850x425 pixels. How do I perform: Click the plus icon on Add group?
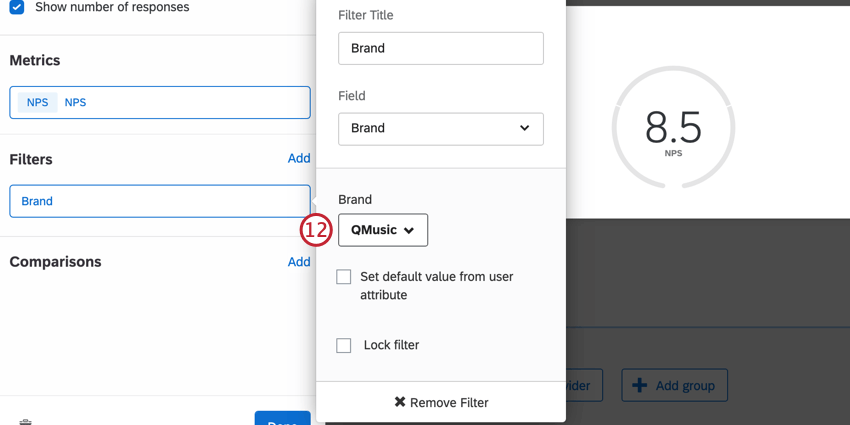tap(640, 385)
